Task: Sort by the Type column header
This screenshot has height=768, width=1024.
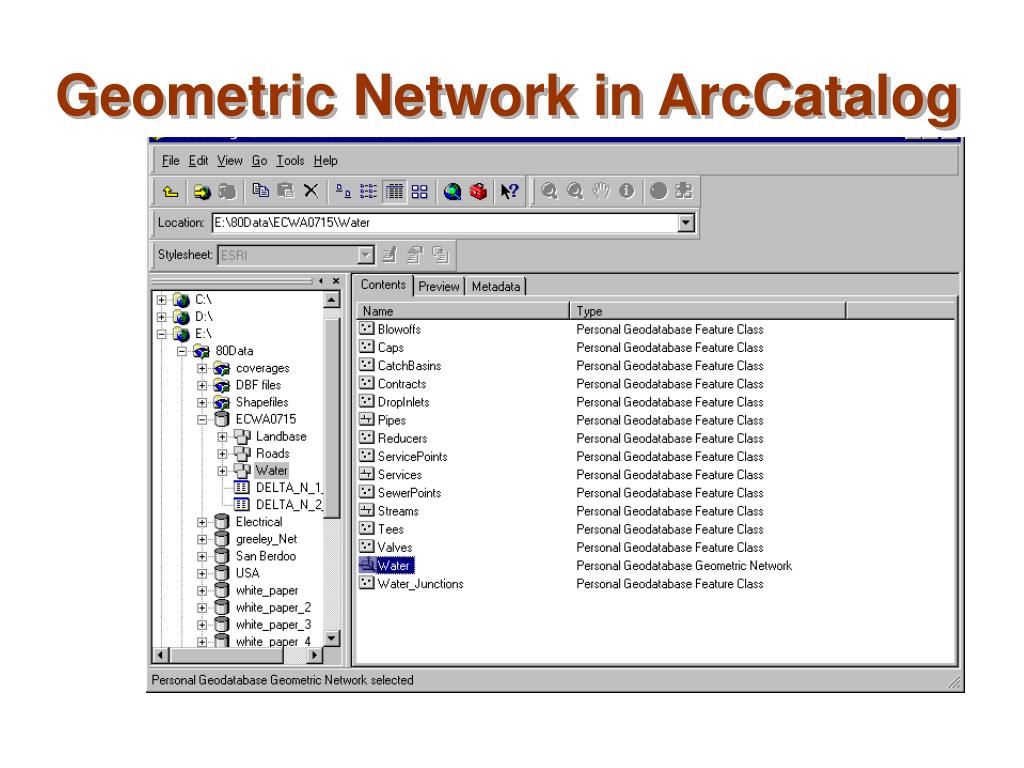Action: click(x=708, y=311)
